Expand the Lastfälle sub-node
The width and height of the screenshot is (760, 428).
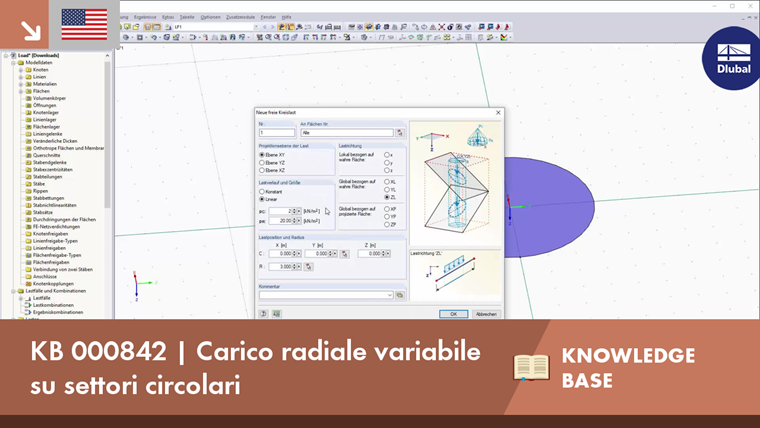click(x=21, y=298)
